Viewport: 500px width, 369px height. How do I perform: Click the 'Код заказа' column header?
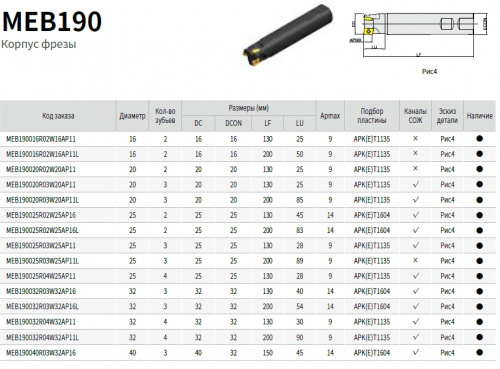coord(58,116)
